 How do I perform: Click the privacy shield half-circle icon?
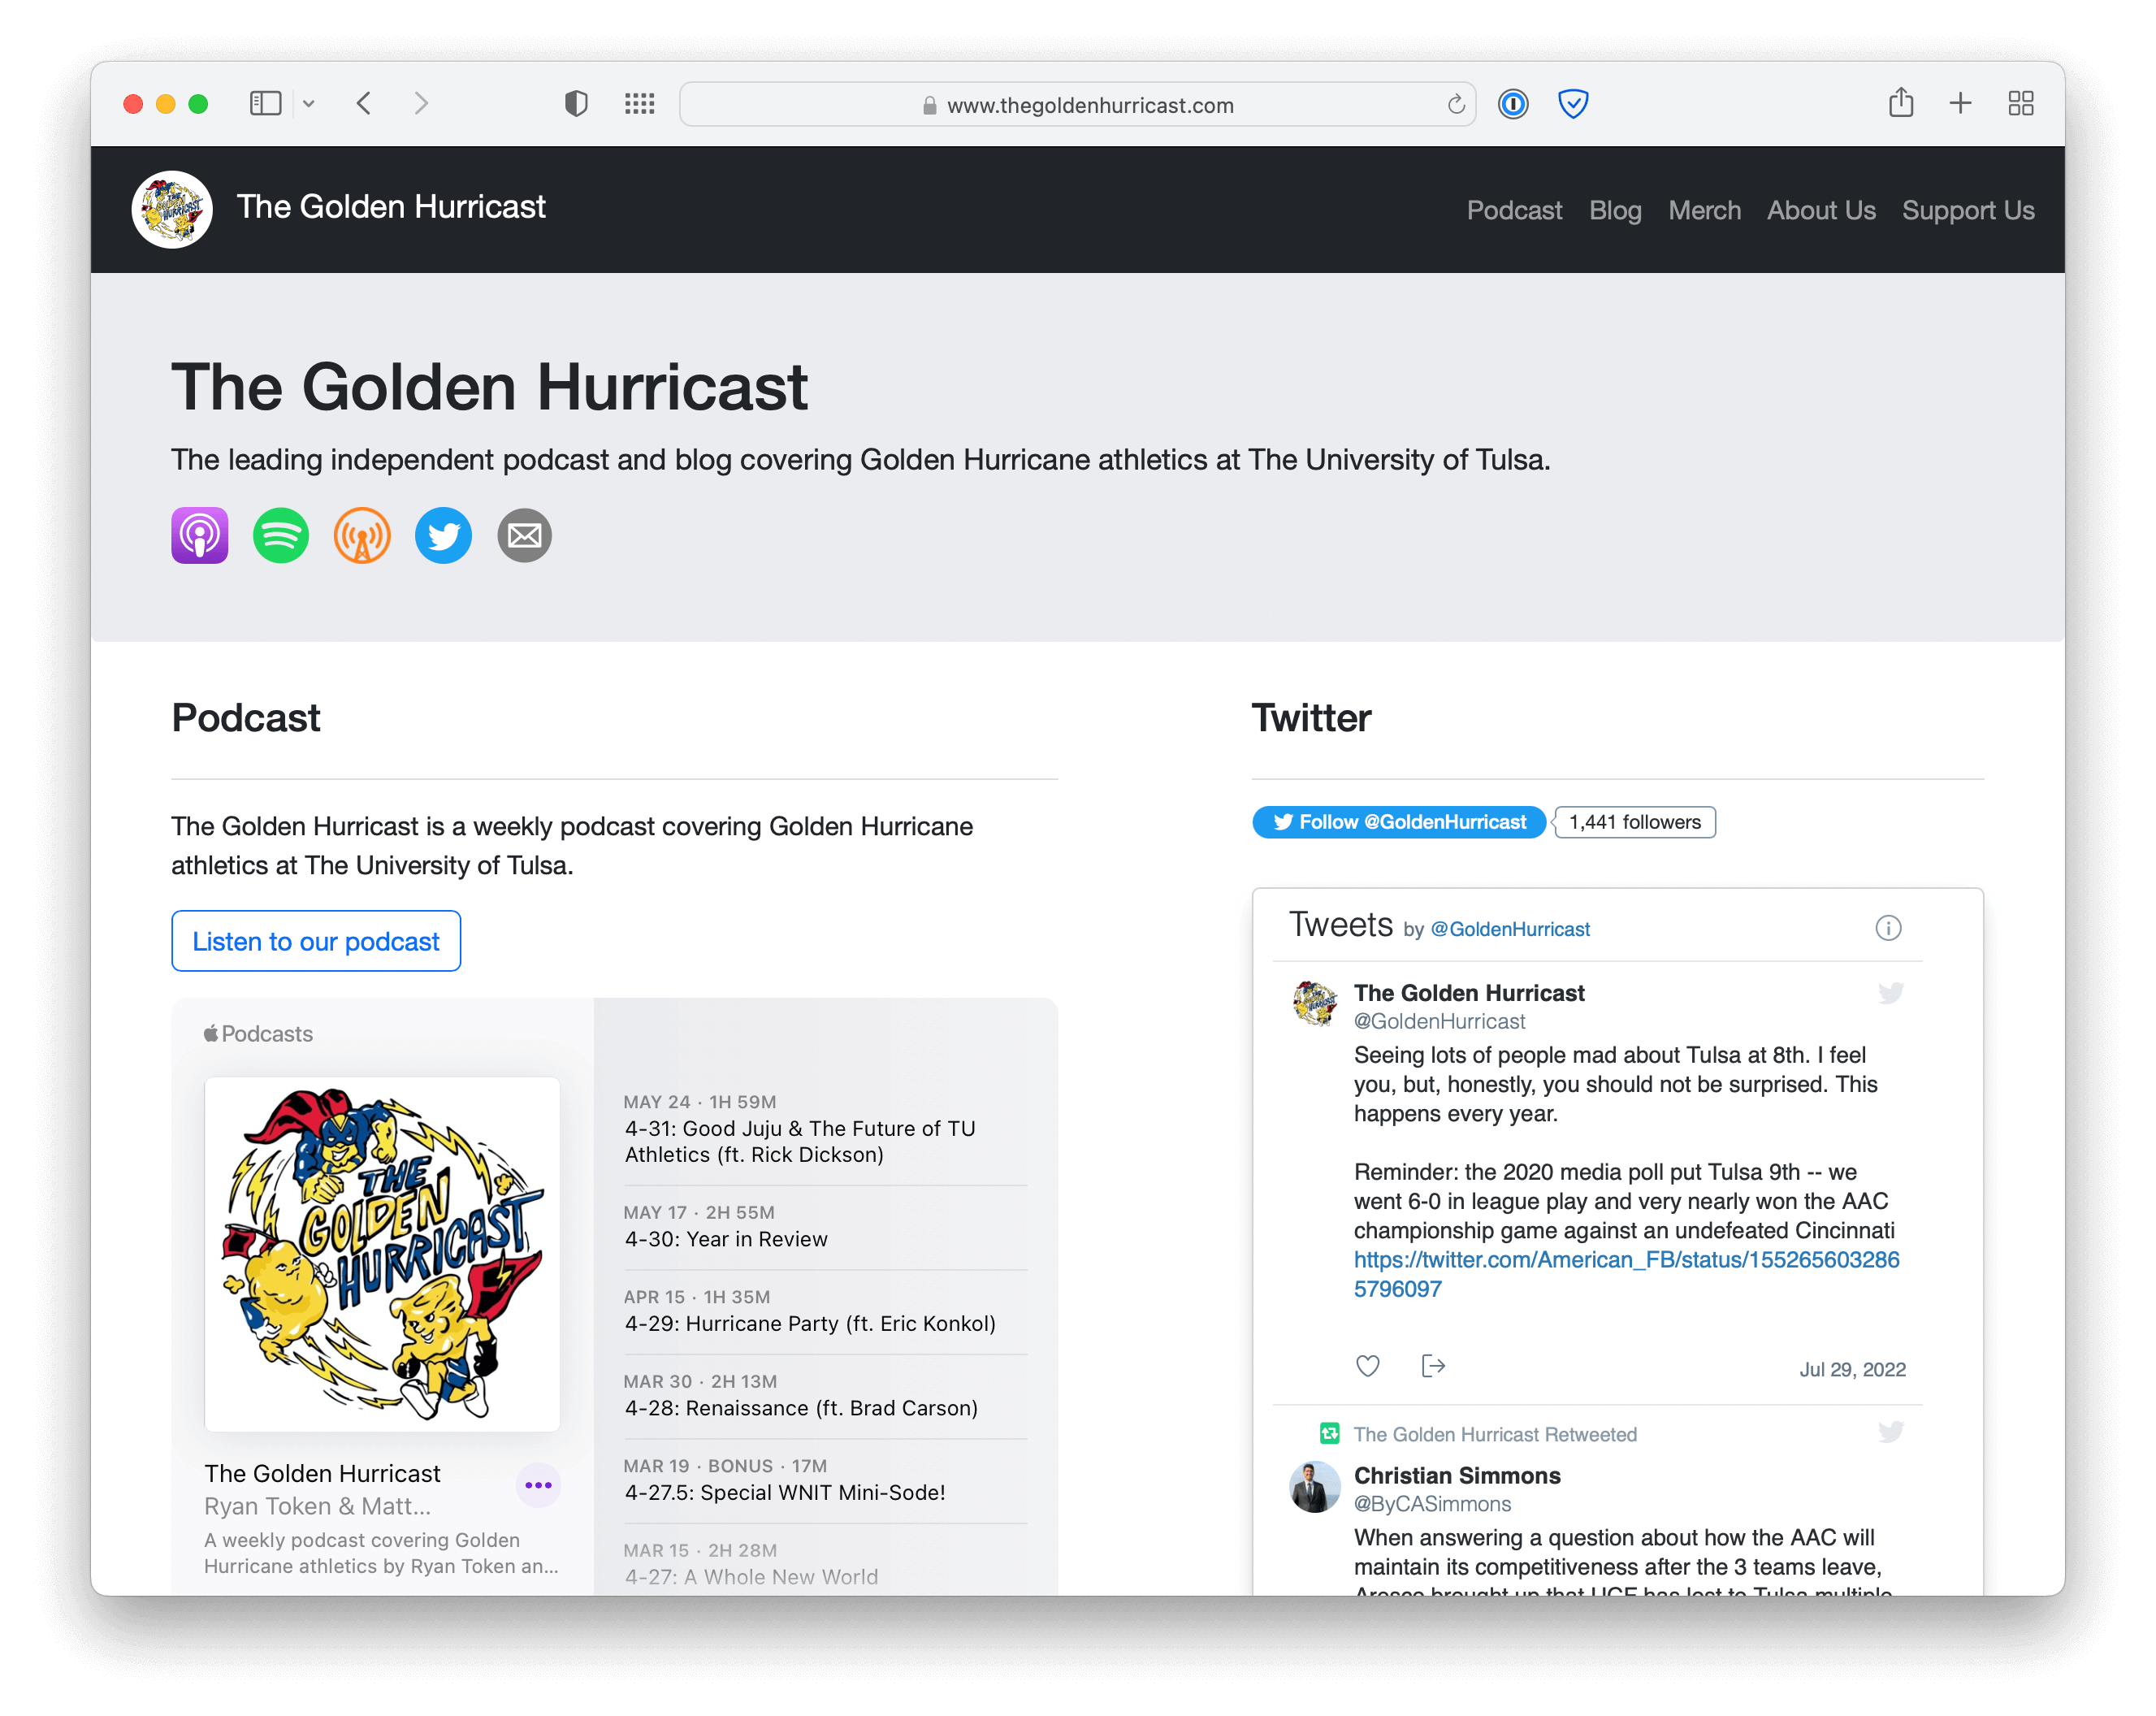pyautogui.click(x=576, y=104)
